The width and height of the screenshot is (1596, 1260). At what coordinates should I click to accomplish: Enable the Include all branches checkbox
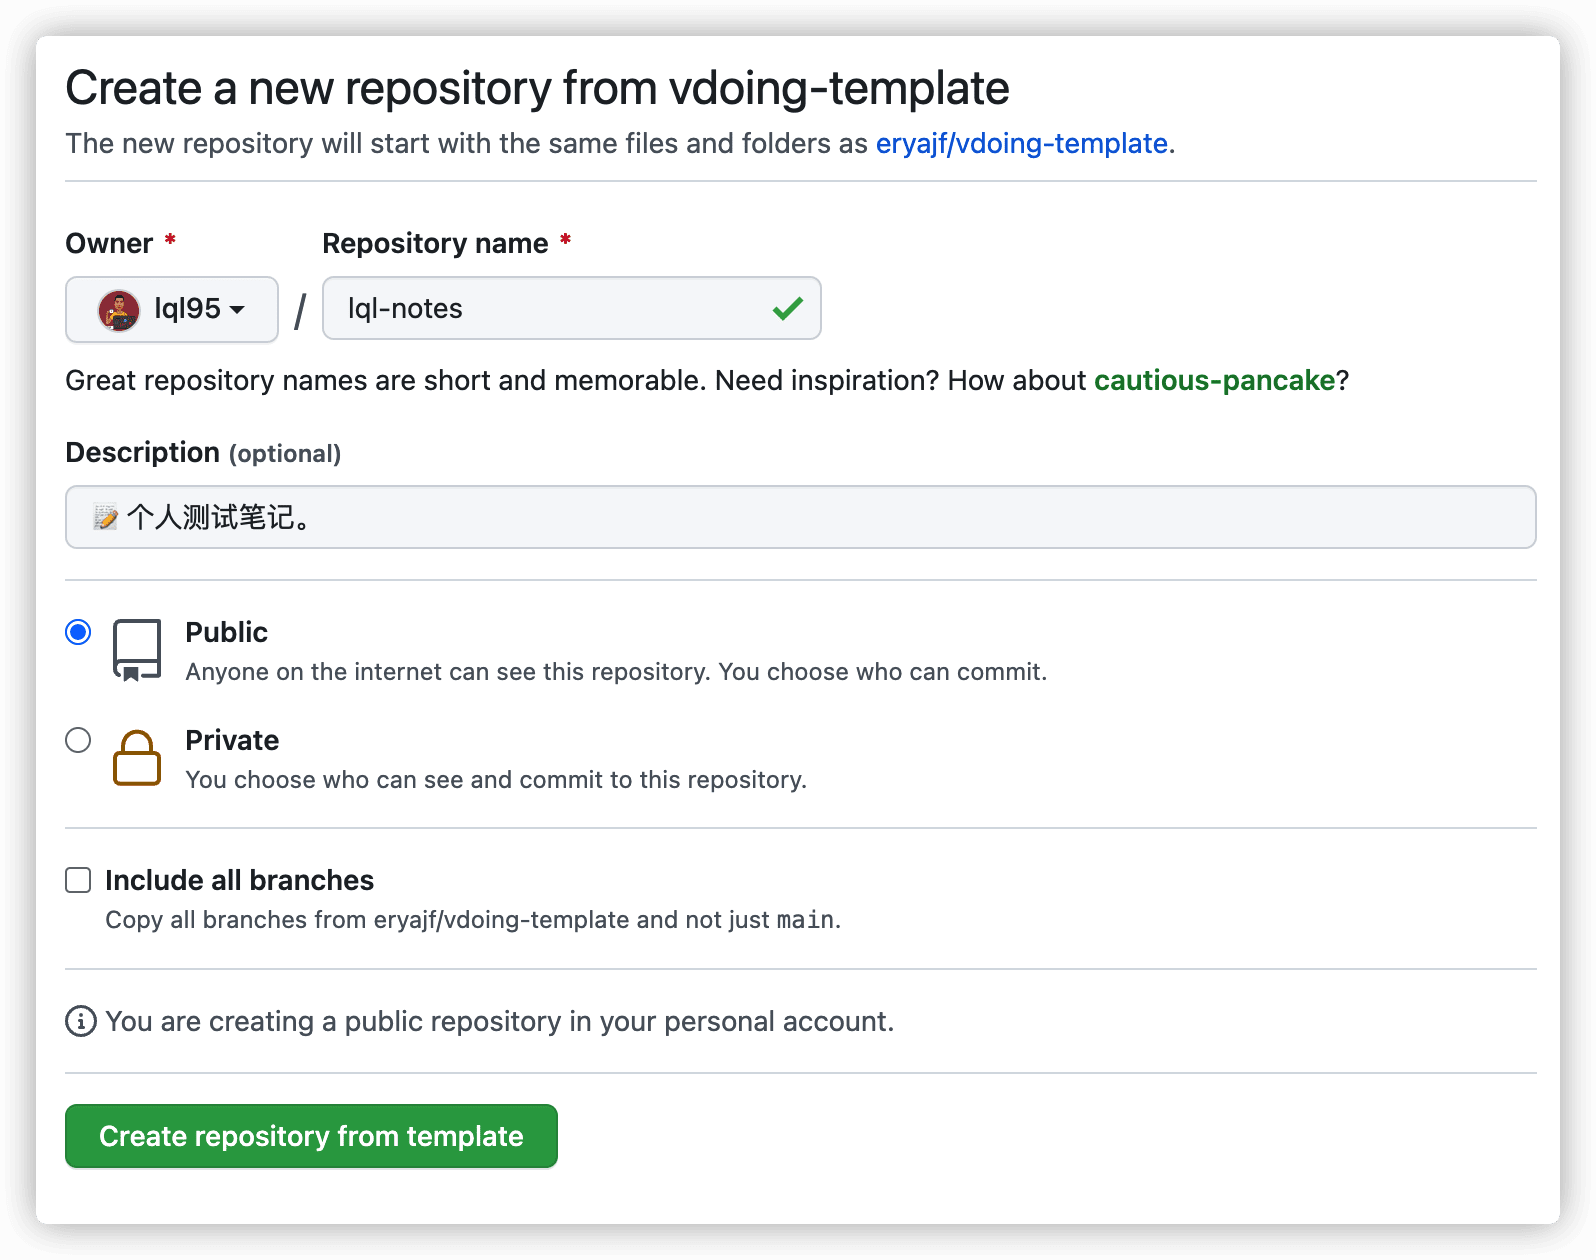pyautogui.click(x=78, y=880)
